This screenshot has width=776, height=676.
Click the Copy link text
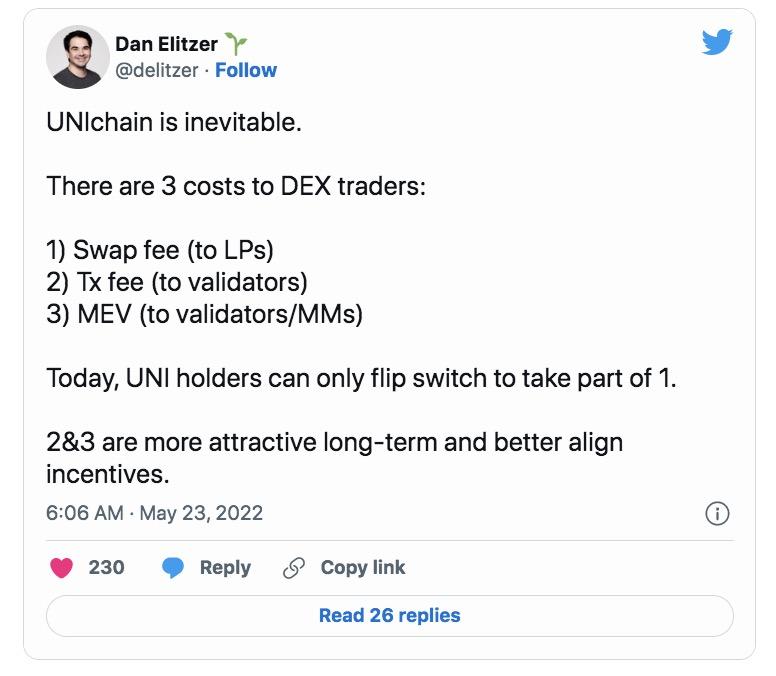click(363, 568)
